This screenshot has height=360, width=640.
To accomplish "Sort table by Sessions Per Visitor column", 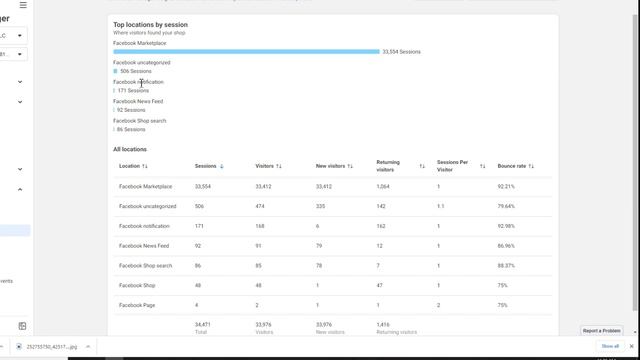I will (482, 166).
